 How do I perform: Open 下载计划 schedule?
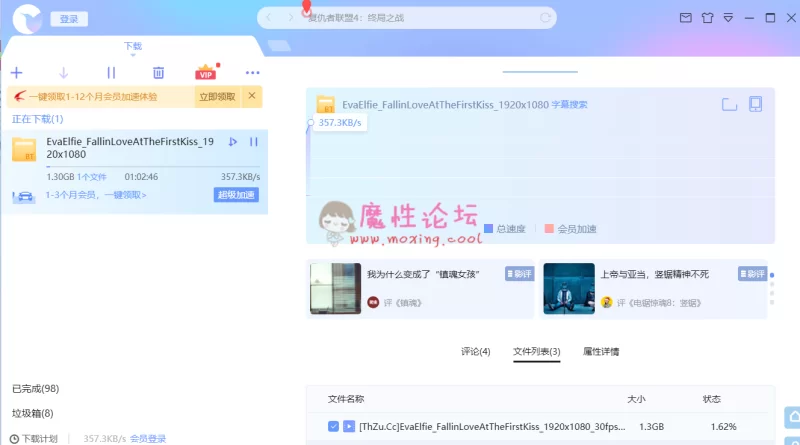coord(34,439)
